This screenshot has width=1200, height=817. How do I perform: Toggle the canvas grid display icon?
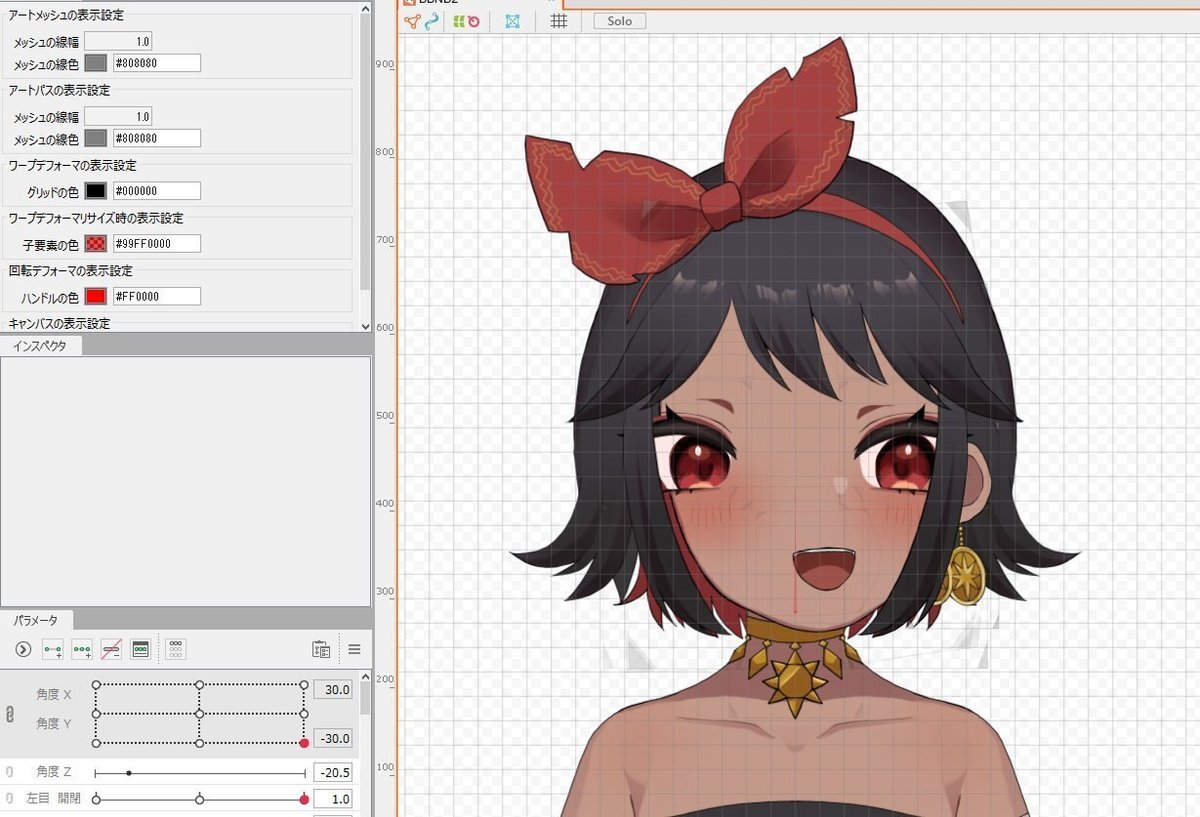(x=559, y=21)
